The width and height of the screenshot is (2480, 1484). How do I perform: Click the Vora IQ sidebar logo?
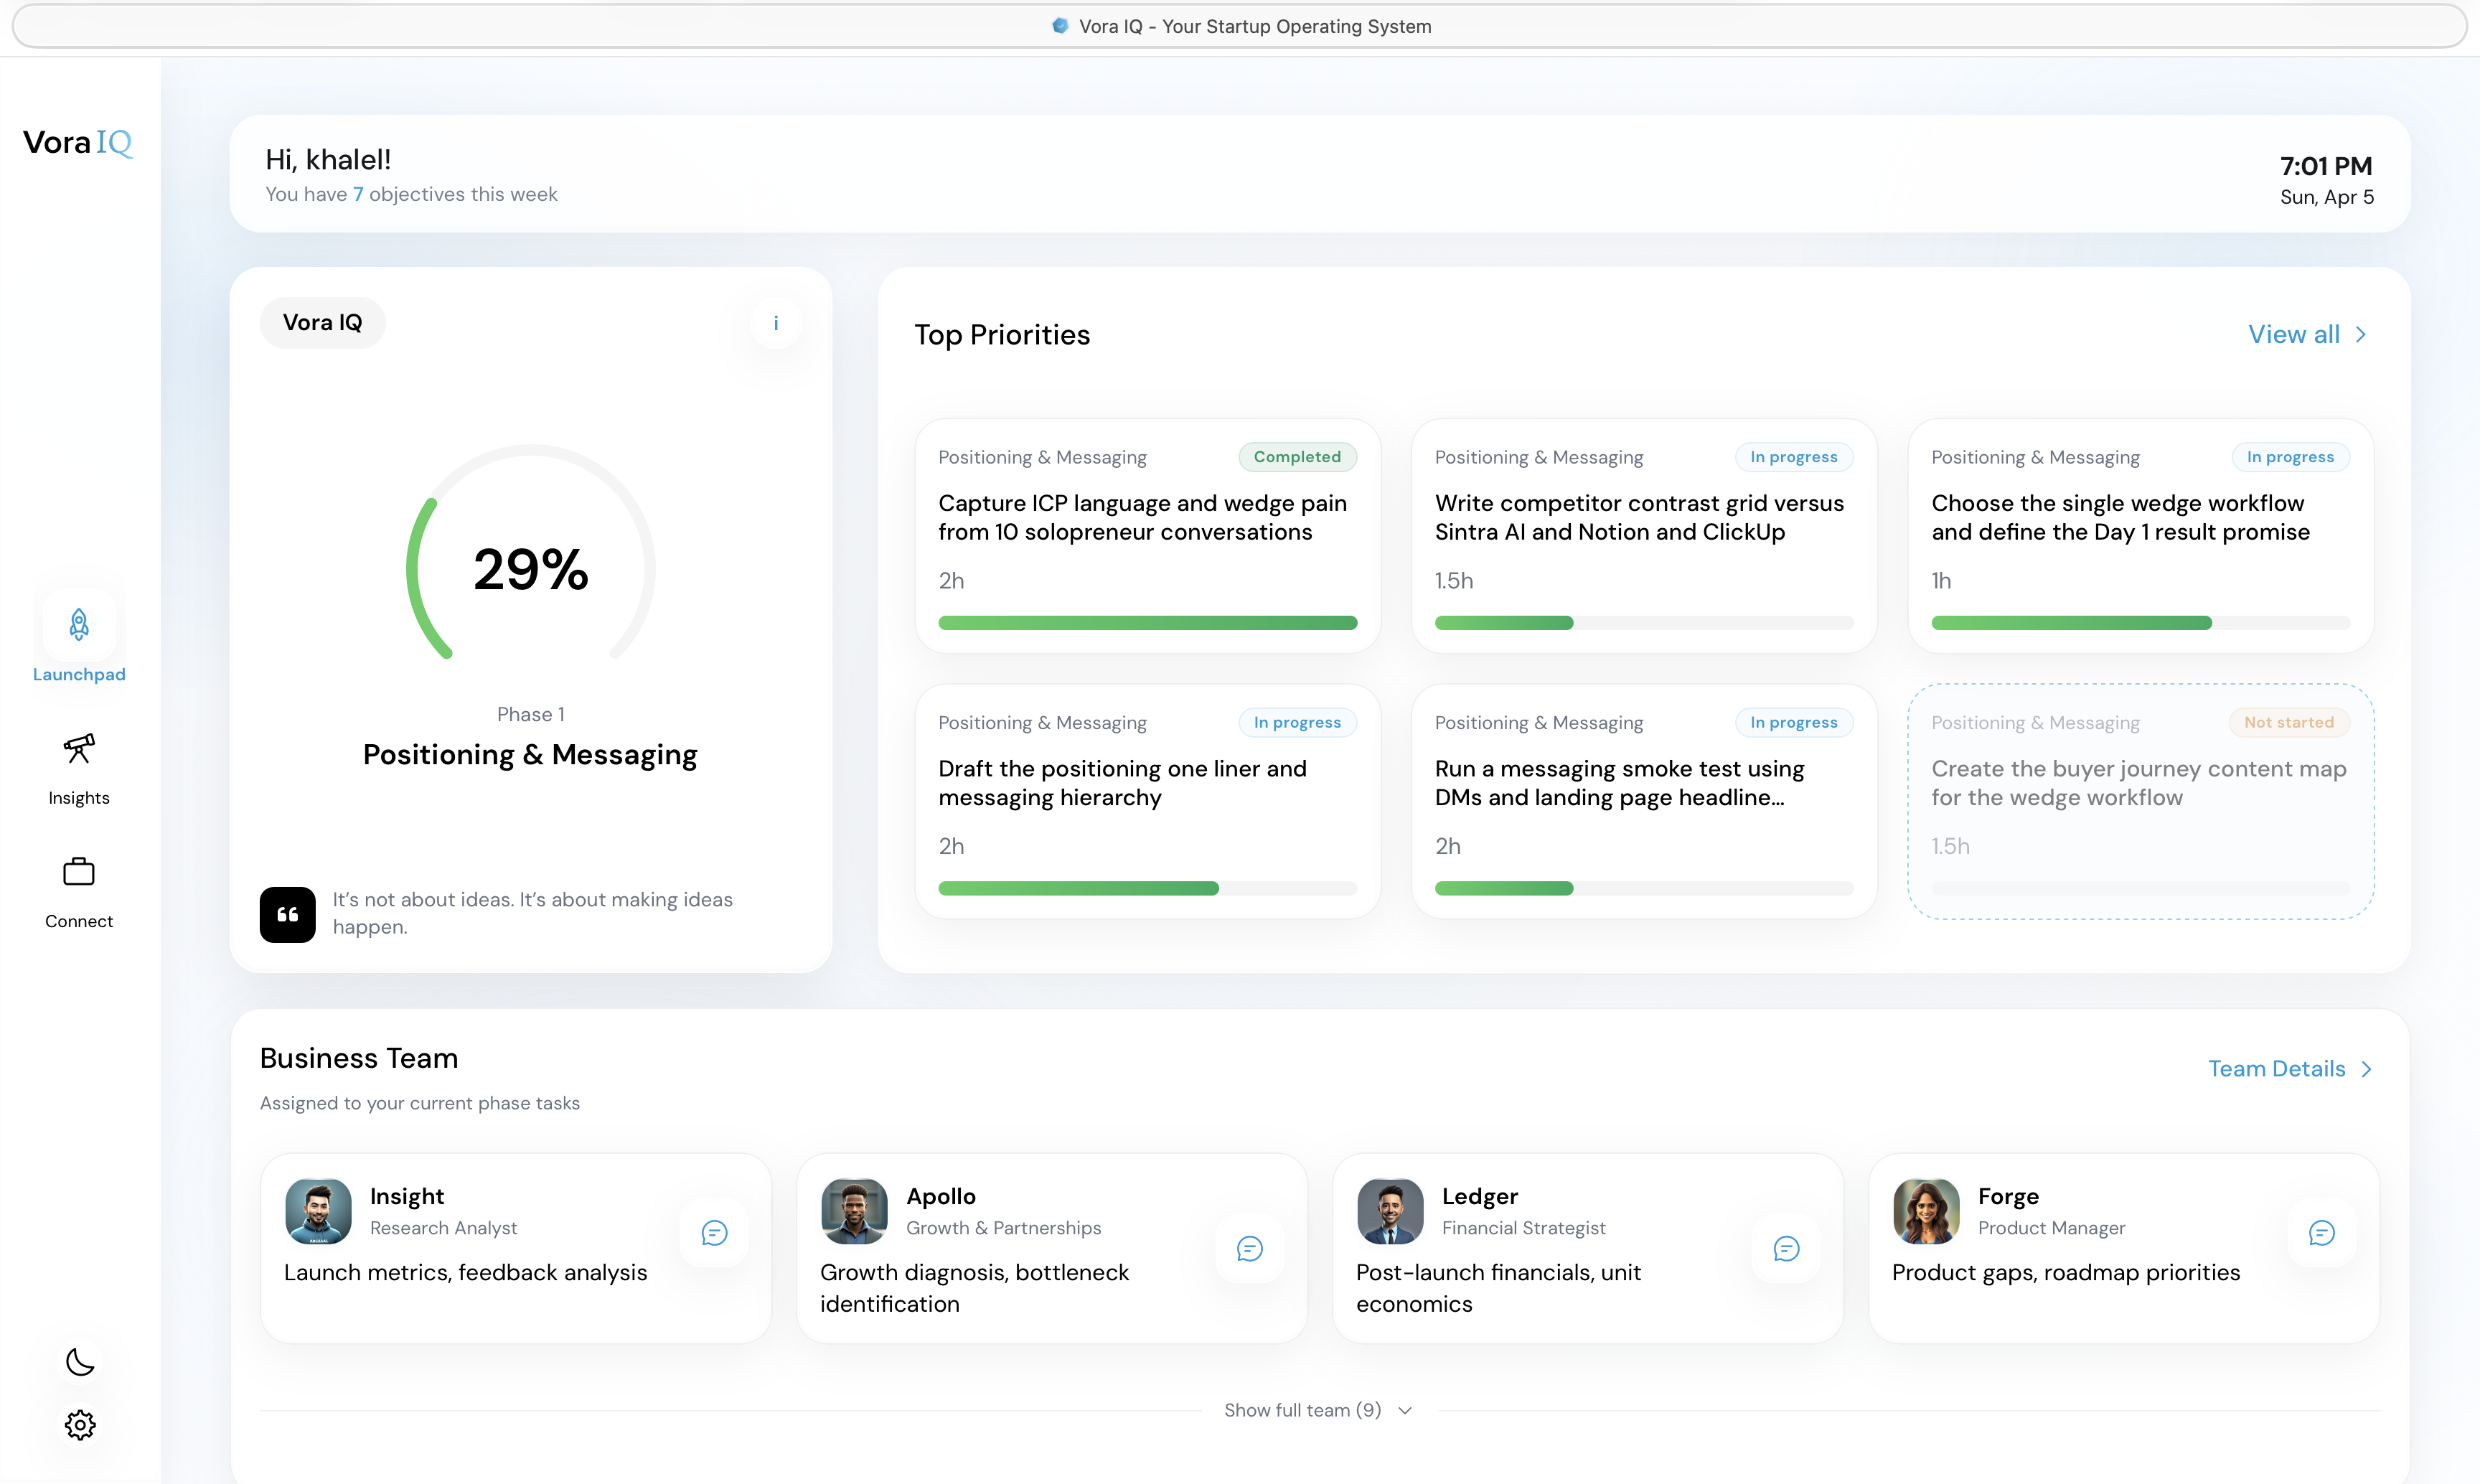point(78,143)
